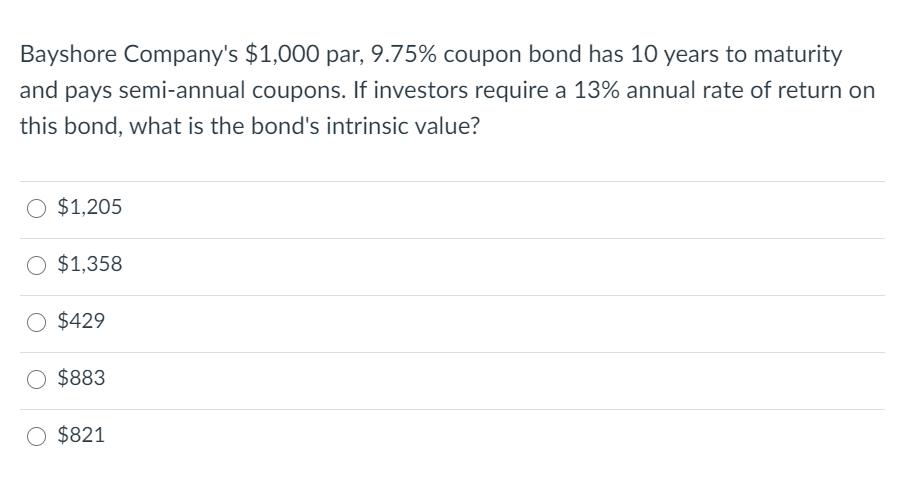Choose the $1,358 radio button
Image resolution: width=898 pixels, height=490 pixels.
[36, 265]
